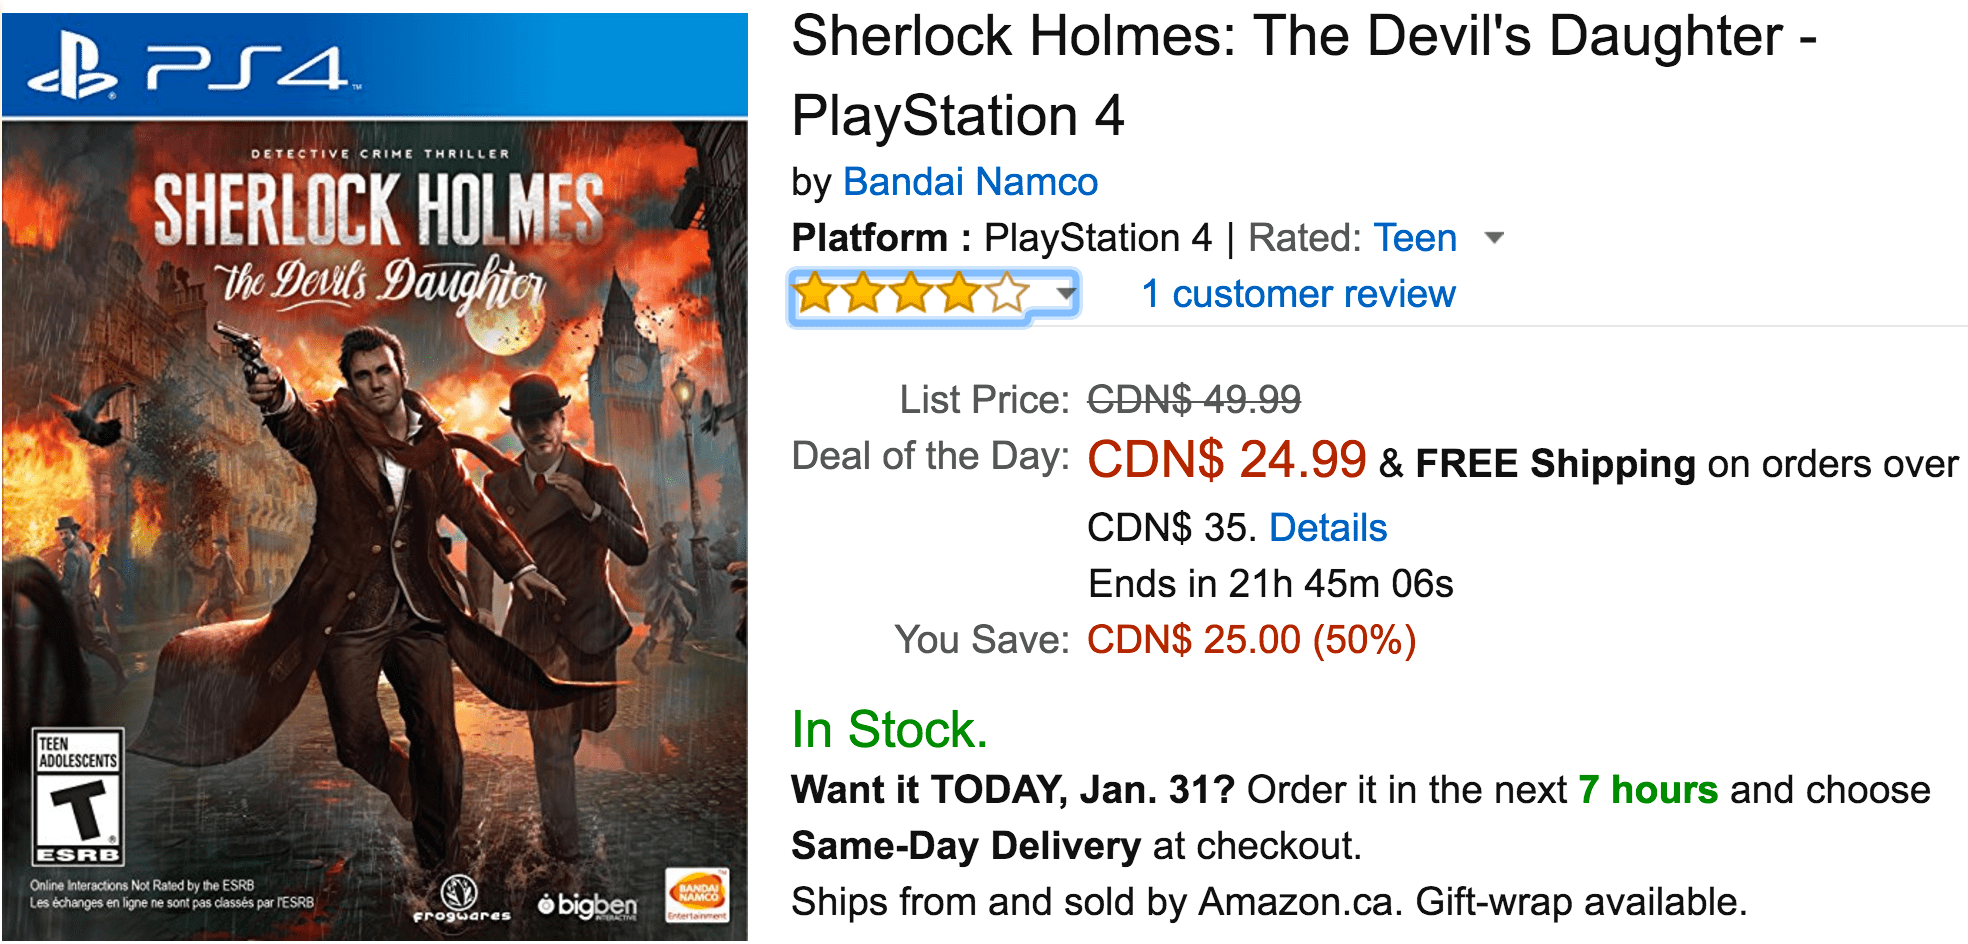Screen dimensions: 1968x944
Task: Click the first gold rating star
Action: (x=815, y=295)
